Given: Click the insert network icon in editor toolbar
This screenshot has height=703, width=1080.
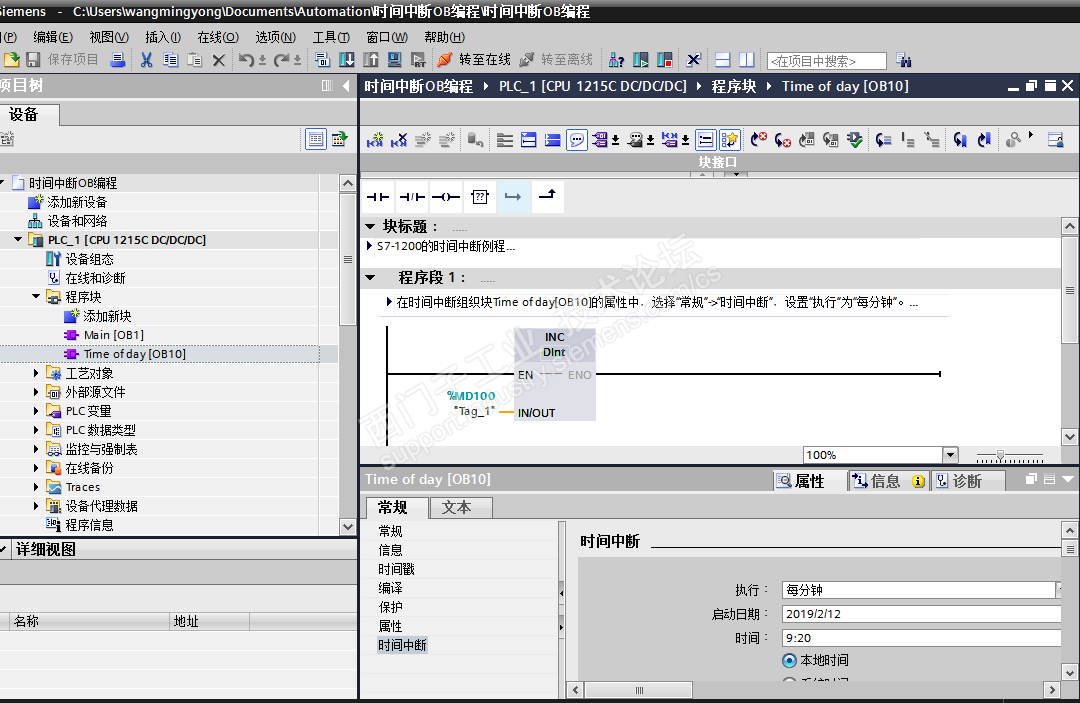Looking at the screenshot, I should pos(375,140).
